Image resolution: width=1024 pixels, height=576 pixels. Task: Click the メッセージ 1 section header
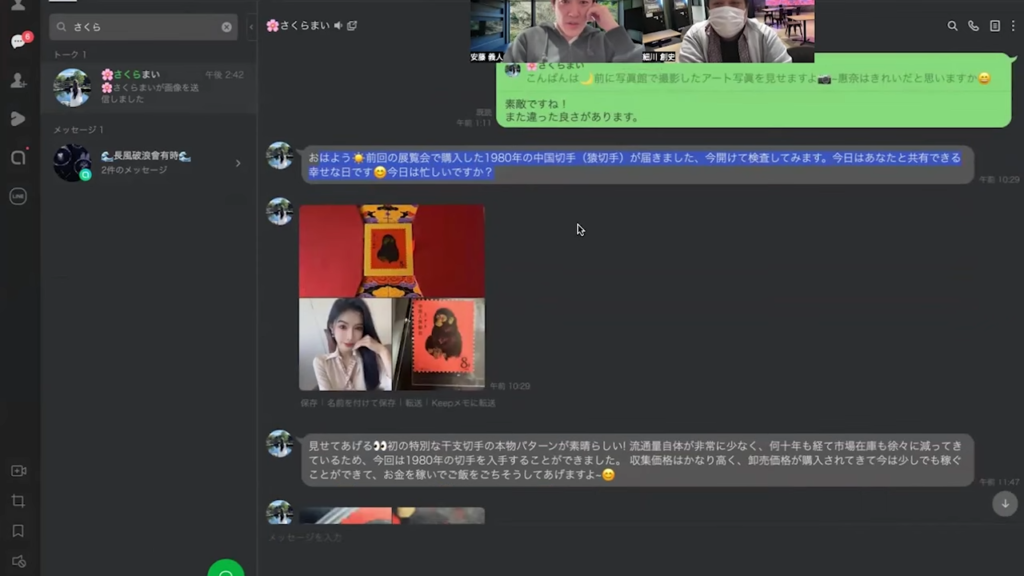coord(78,130)
